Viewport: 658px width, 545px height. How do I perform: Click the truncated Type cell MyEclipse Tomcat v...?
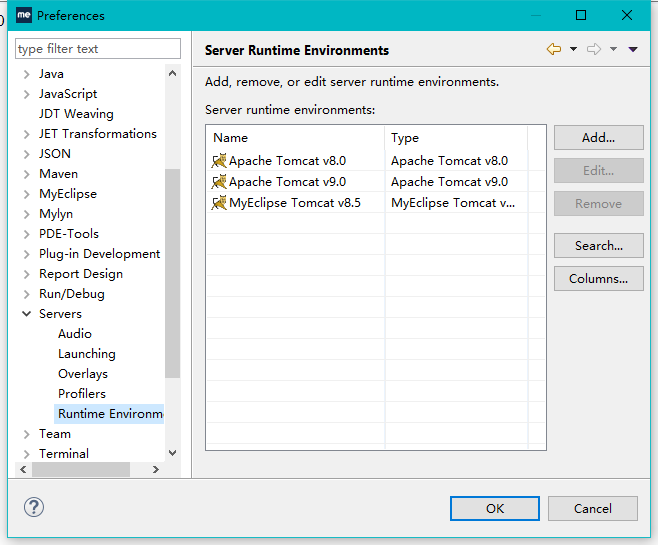point(453,203)
